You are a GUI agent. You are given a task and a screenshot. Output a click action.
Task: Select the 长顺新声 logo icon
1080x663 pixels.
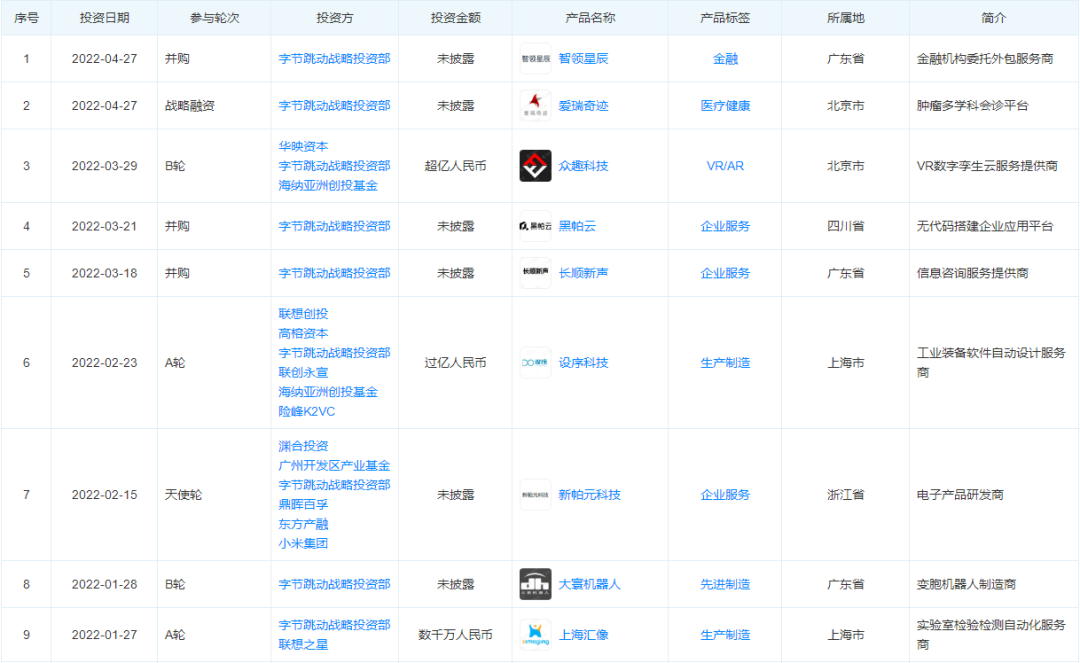pos(535,273)
